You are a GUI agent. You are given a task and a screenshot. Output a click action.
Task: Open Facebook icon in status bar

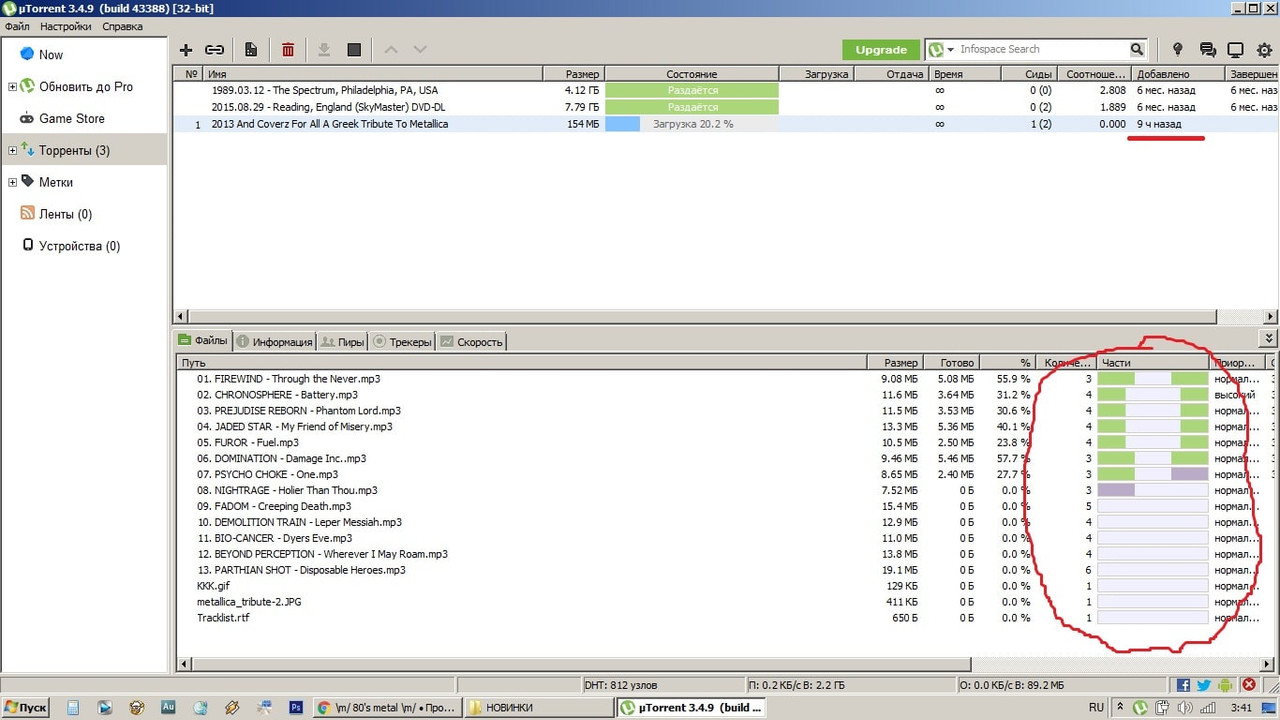click(1183, 685)
